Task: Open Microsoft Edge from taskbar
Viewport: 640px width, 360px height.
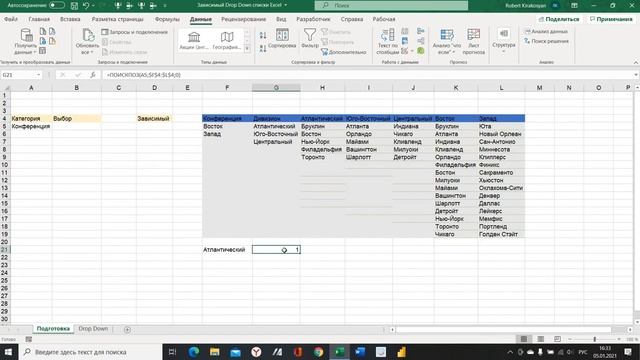Action: coord(193,351)
